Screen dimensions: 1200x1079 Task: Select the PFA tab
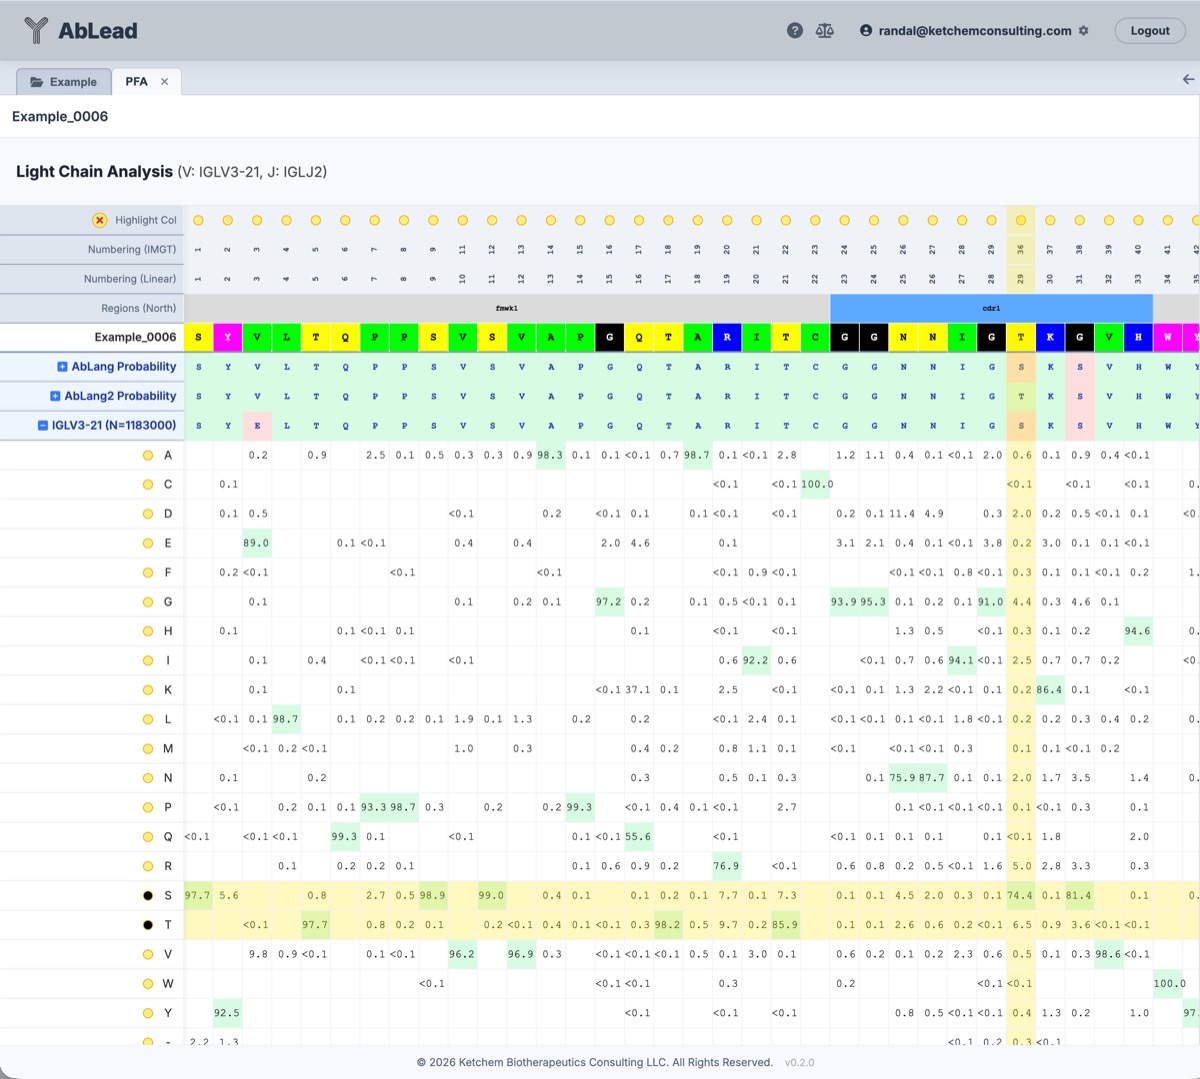coord(136,81)
